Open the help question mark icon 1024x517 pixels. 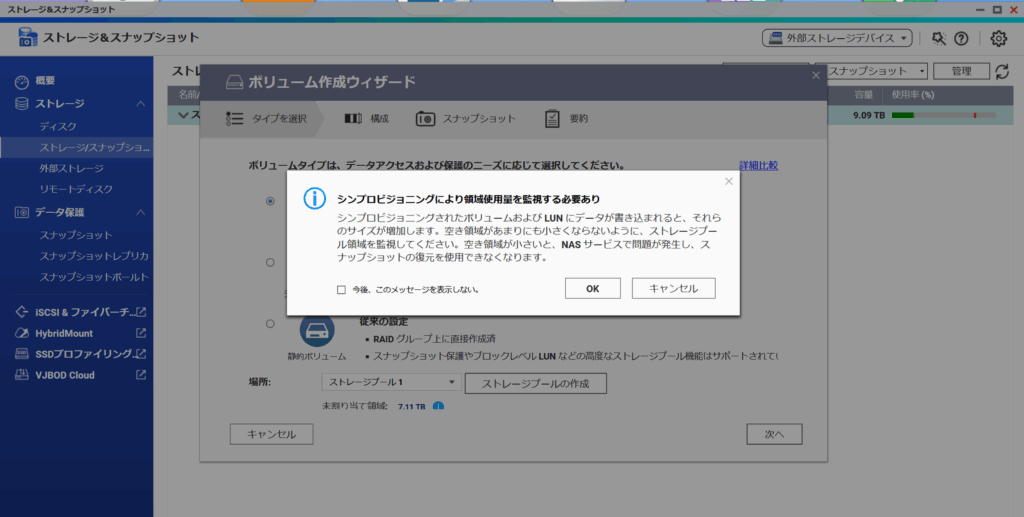click(961, 38)
